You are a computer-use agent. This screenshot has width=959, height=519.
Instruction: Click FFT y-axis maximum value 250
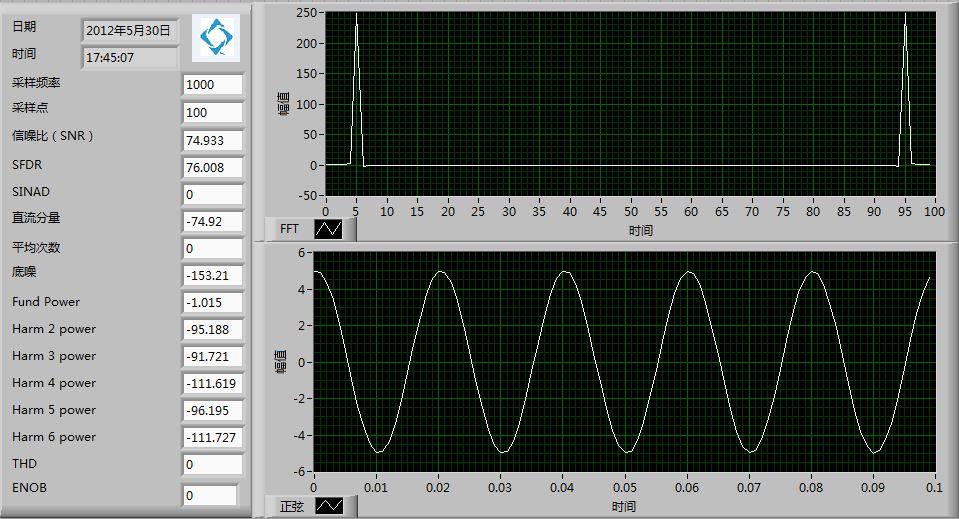(306, 12)
